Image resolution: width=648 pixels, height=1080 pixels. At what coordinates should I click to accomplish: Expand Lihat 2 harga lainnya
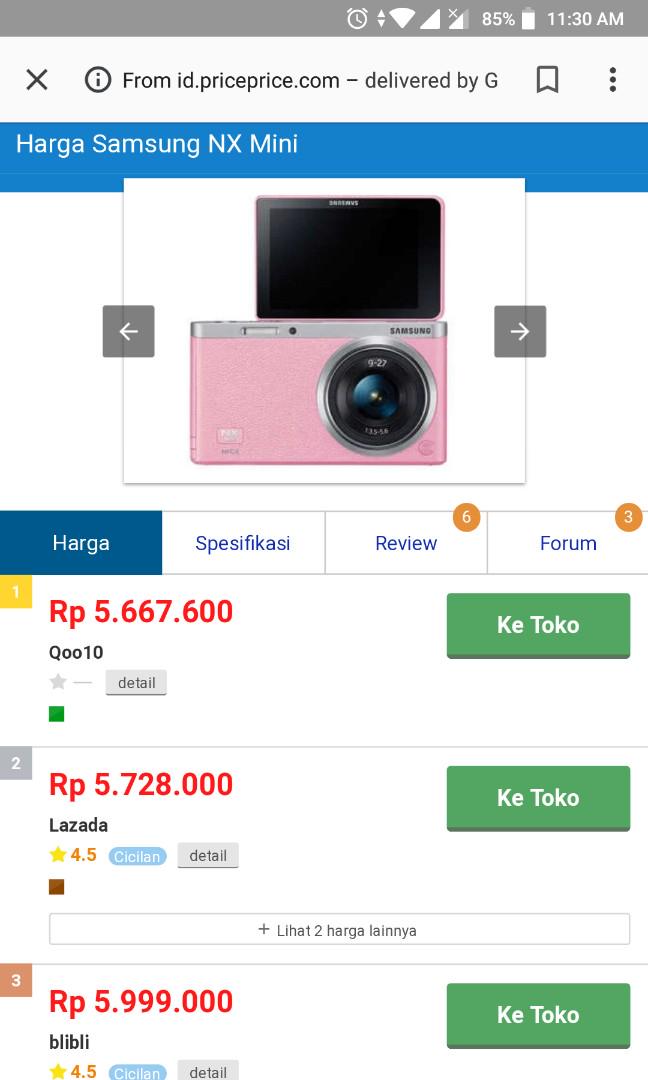[x=339, y=929]
